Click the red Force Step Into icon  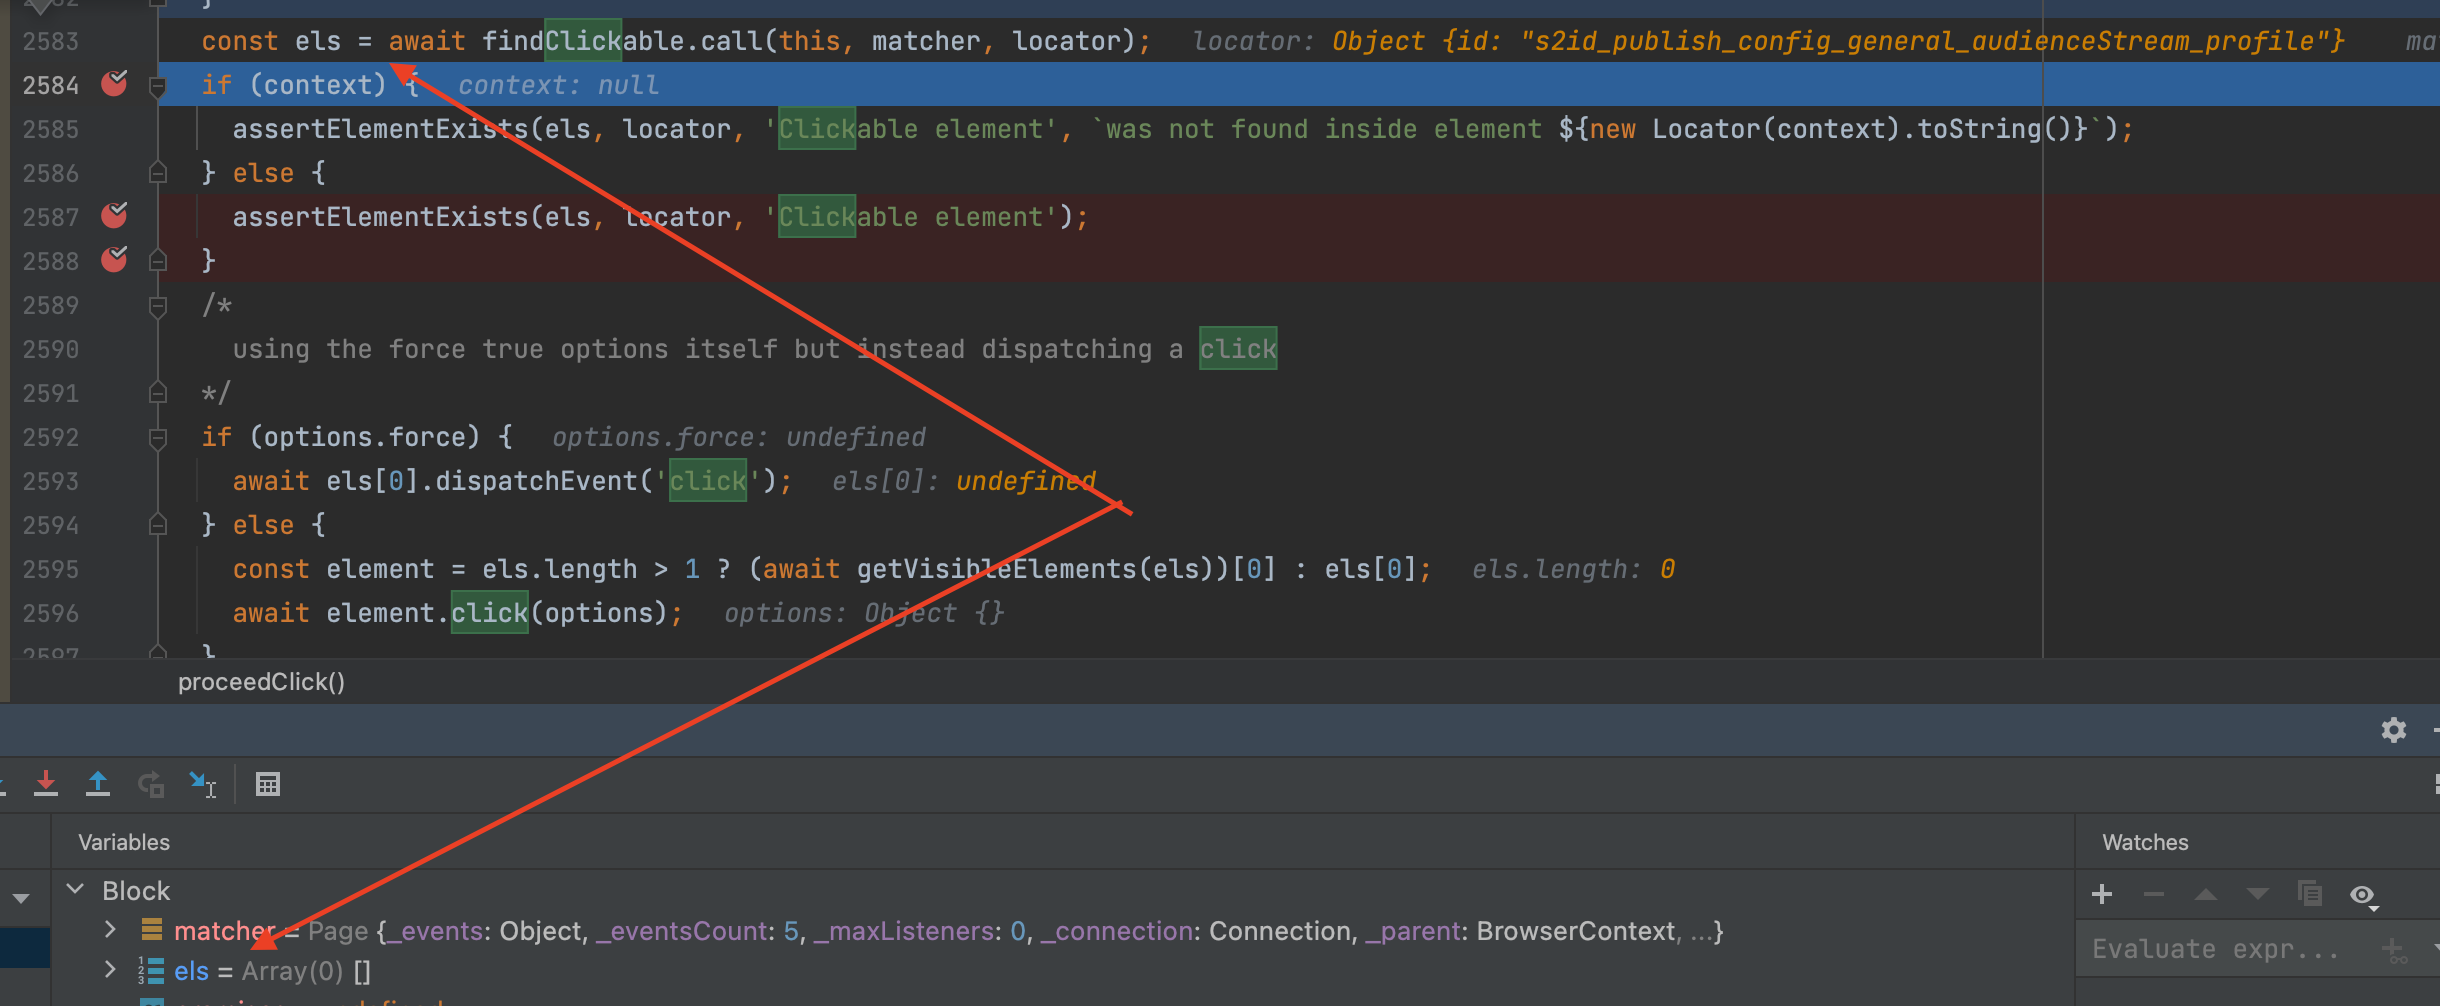pos(46,784)
